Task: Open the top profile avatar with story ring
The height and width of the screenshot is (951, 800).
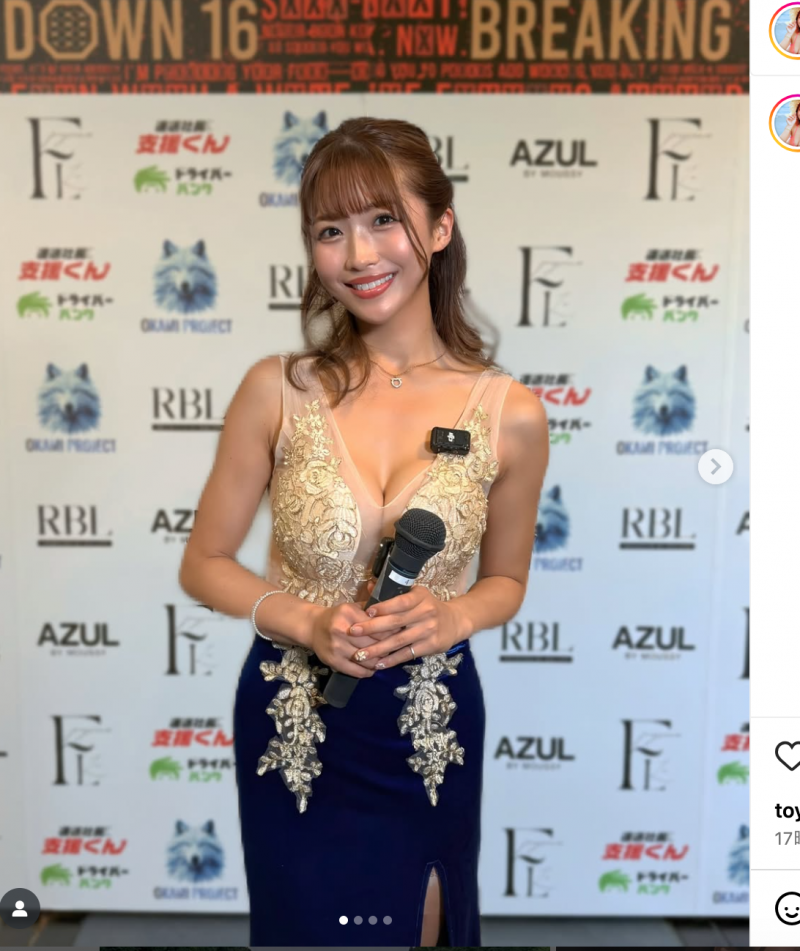Action: point(785,30)
